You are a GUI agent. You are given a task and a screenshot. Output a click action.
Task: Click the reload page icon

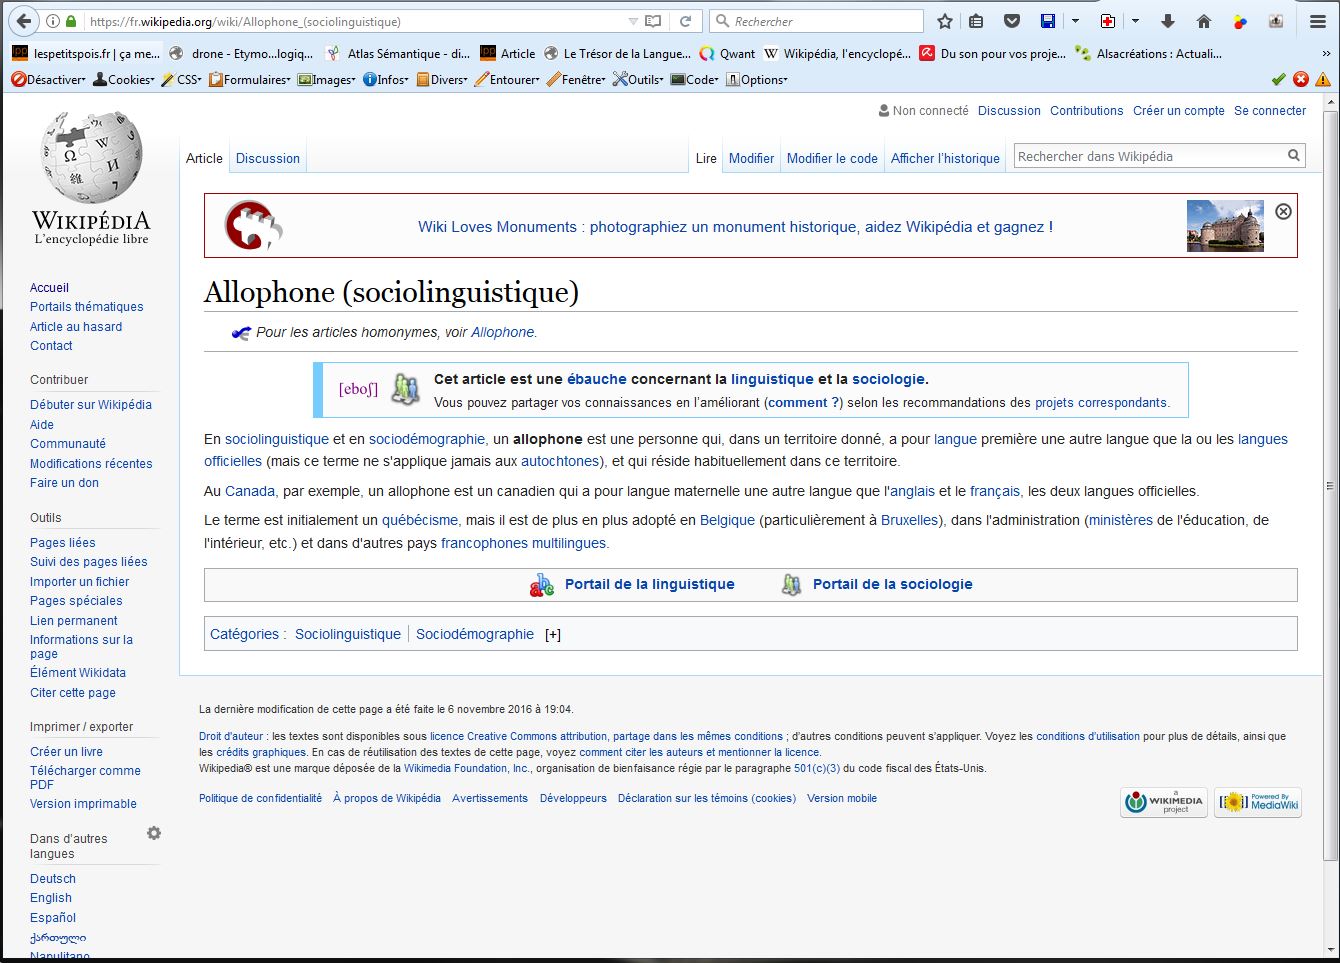tap(686, 21)
